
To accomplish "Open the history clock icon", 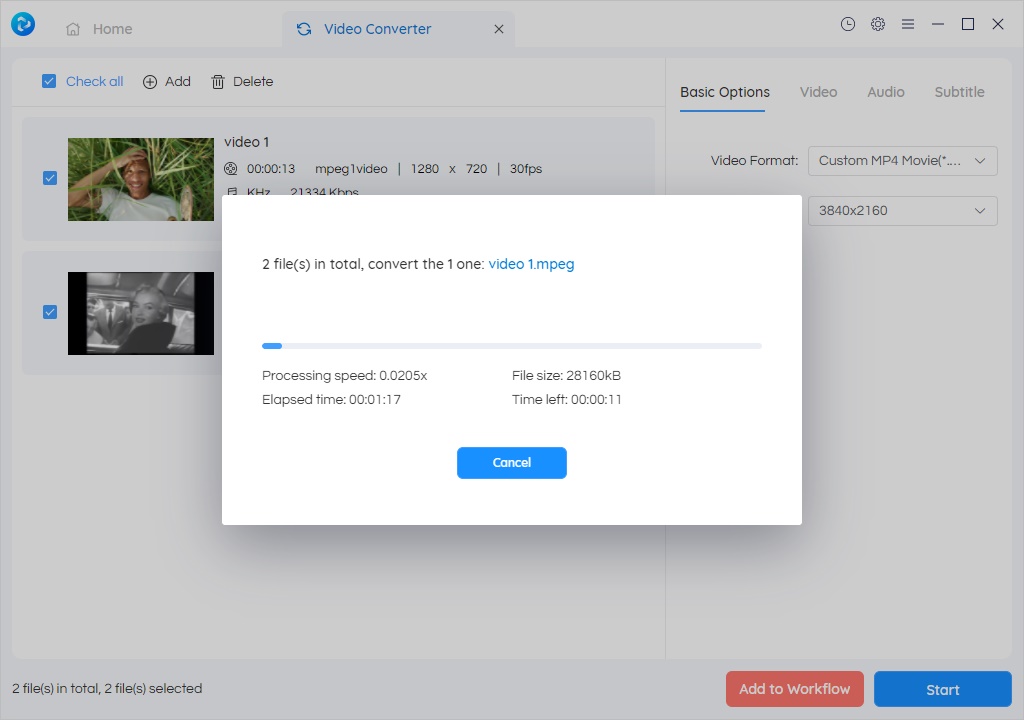I will pyautogui.click(x=848, y=24).
